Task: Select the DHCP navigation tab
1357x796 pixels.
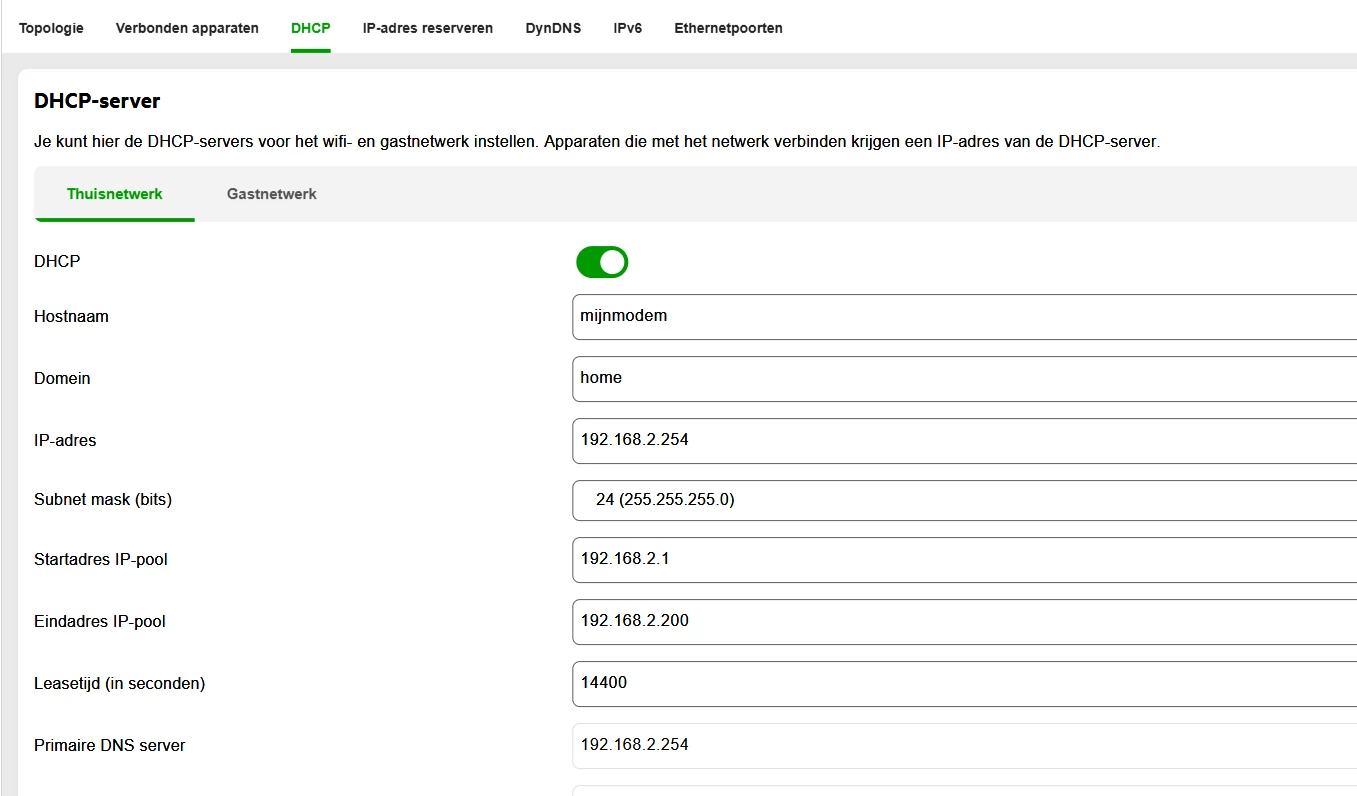Action: click(x=310, y=28)
